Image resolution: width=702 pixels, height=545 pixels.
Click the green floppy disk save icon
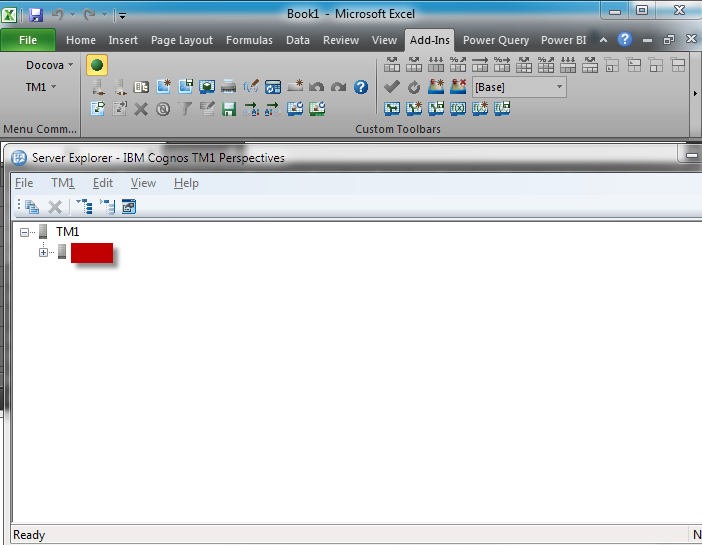[229, 109]
